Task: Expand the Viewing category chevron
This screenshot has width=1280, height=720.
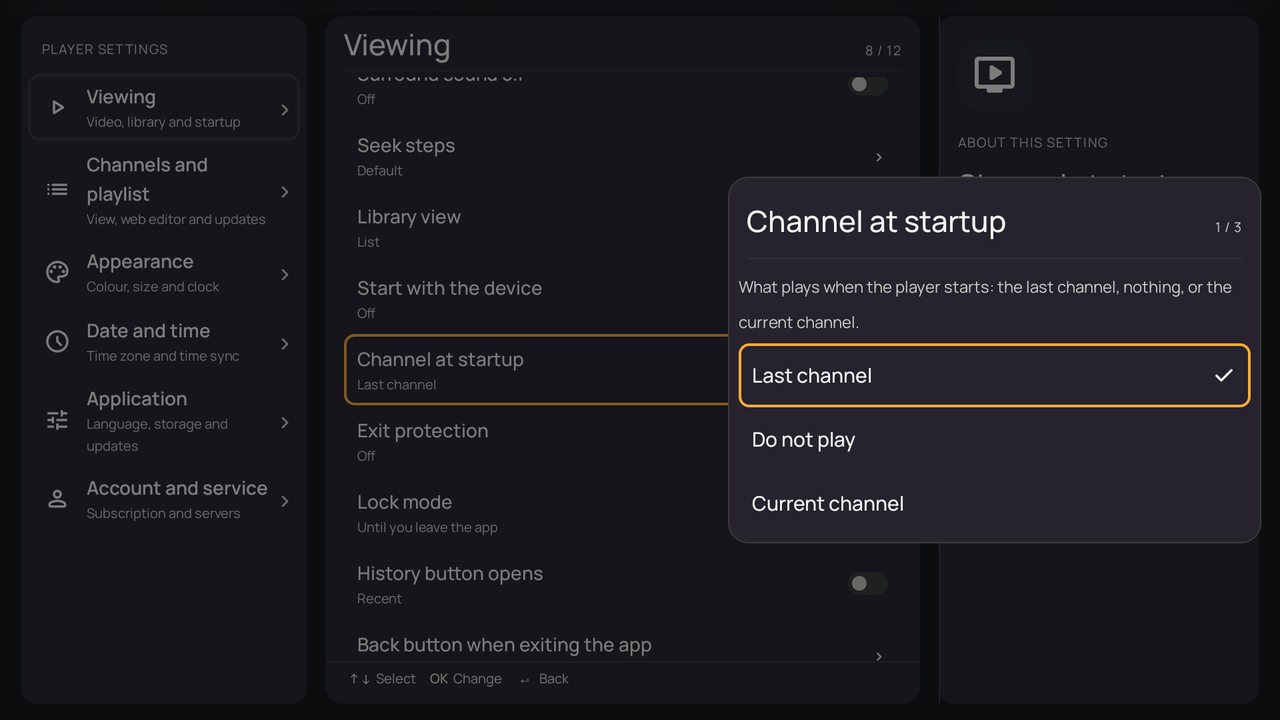Action: click(x=285, y=110)
